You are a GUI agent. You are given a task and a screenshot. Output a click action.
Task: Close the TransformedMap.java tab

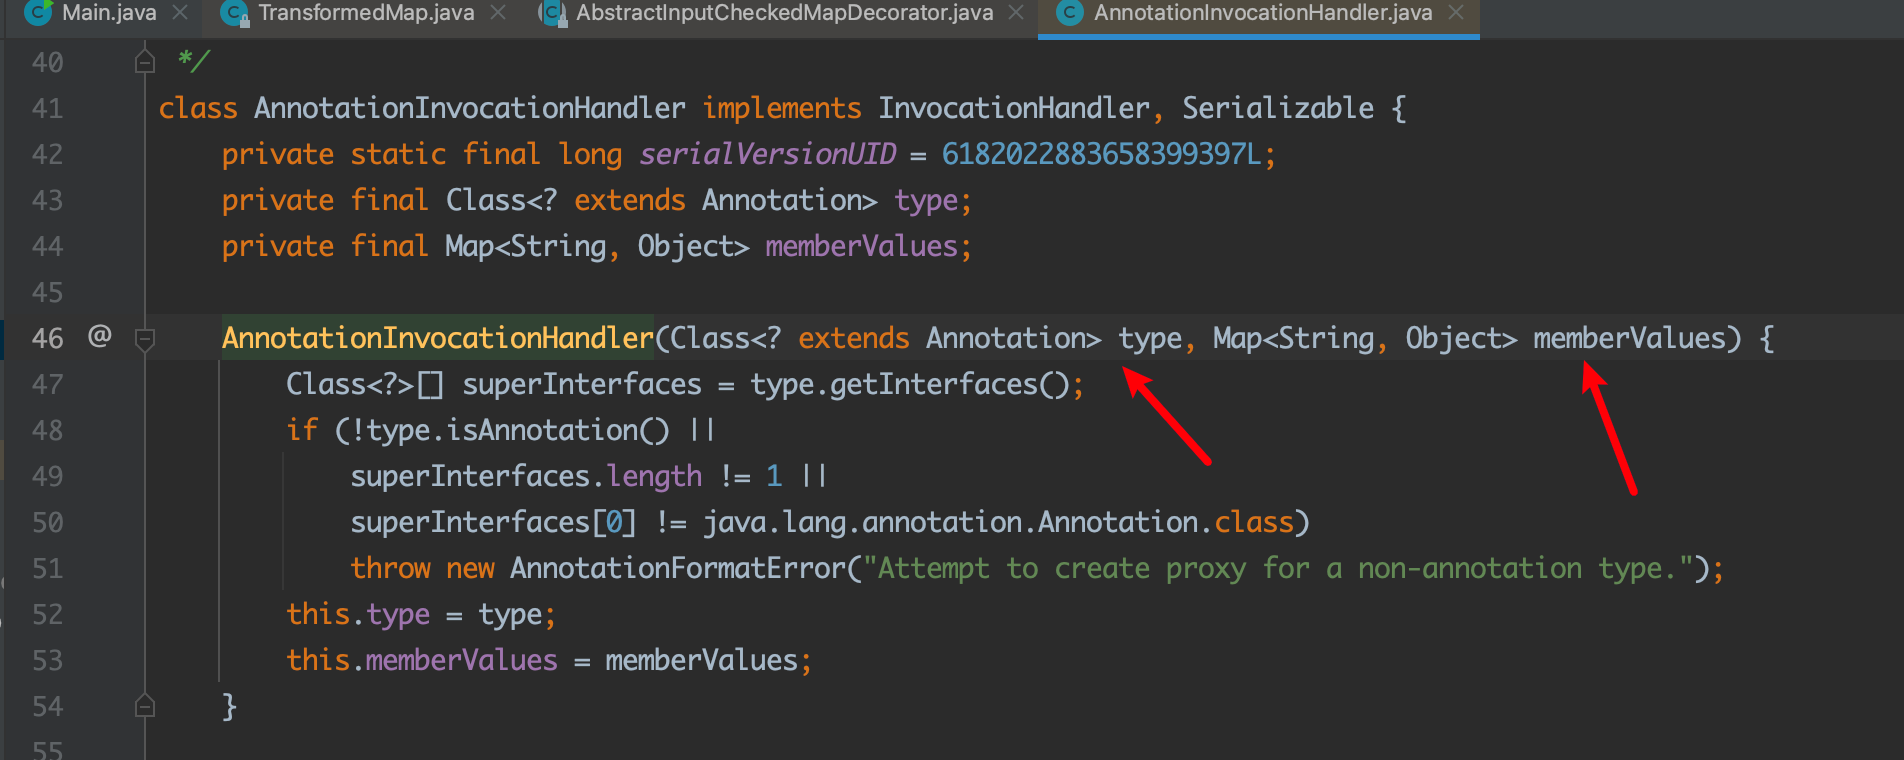coord(498,13)
